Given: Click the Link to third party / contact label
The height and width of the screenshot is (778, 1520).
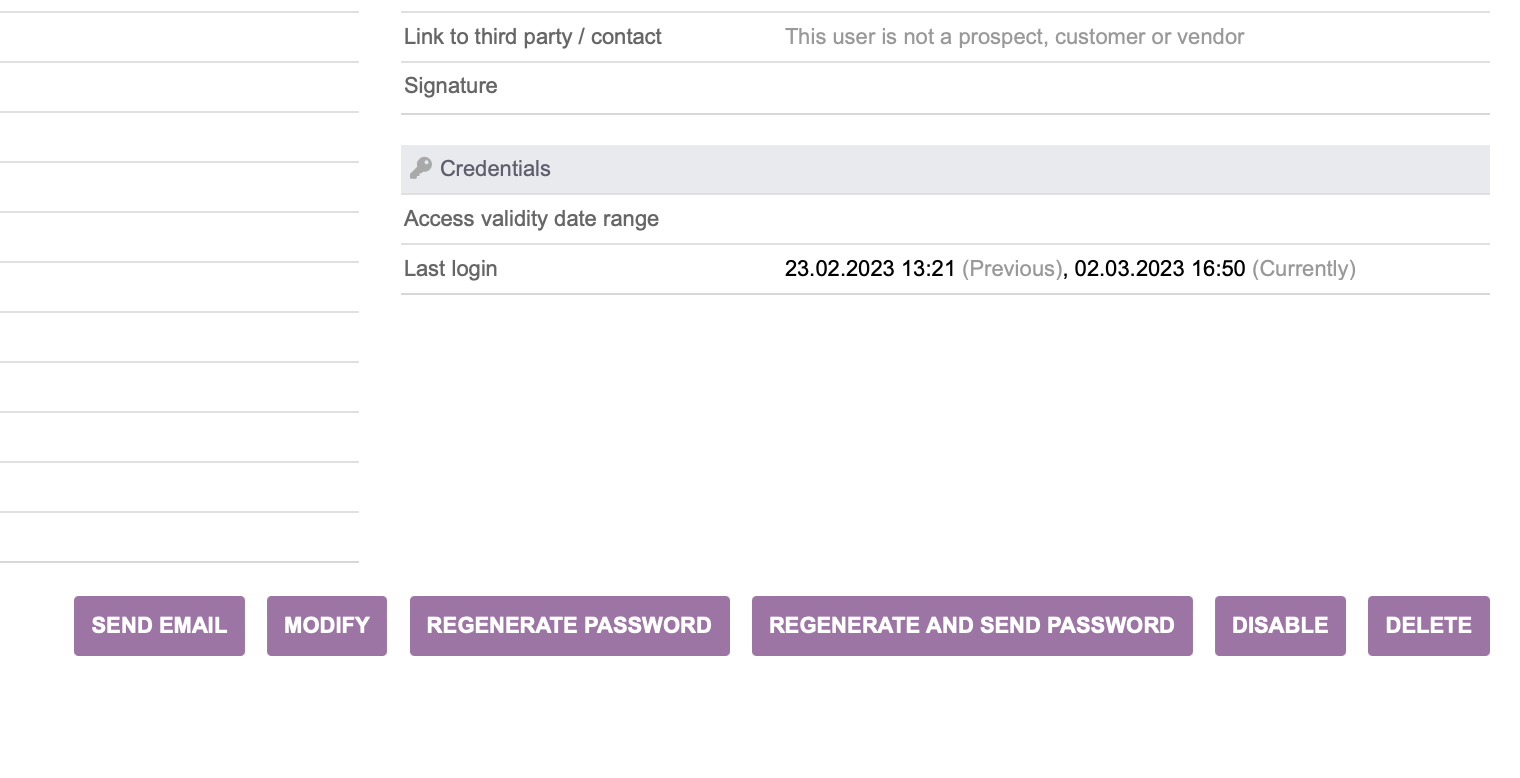Looking at the screenshot, I should point(533,37).
